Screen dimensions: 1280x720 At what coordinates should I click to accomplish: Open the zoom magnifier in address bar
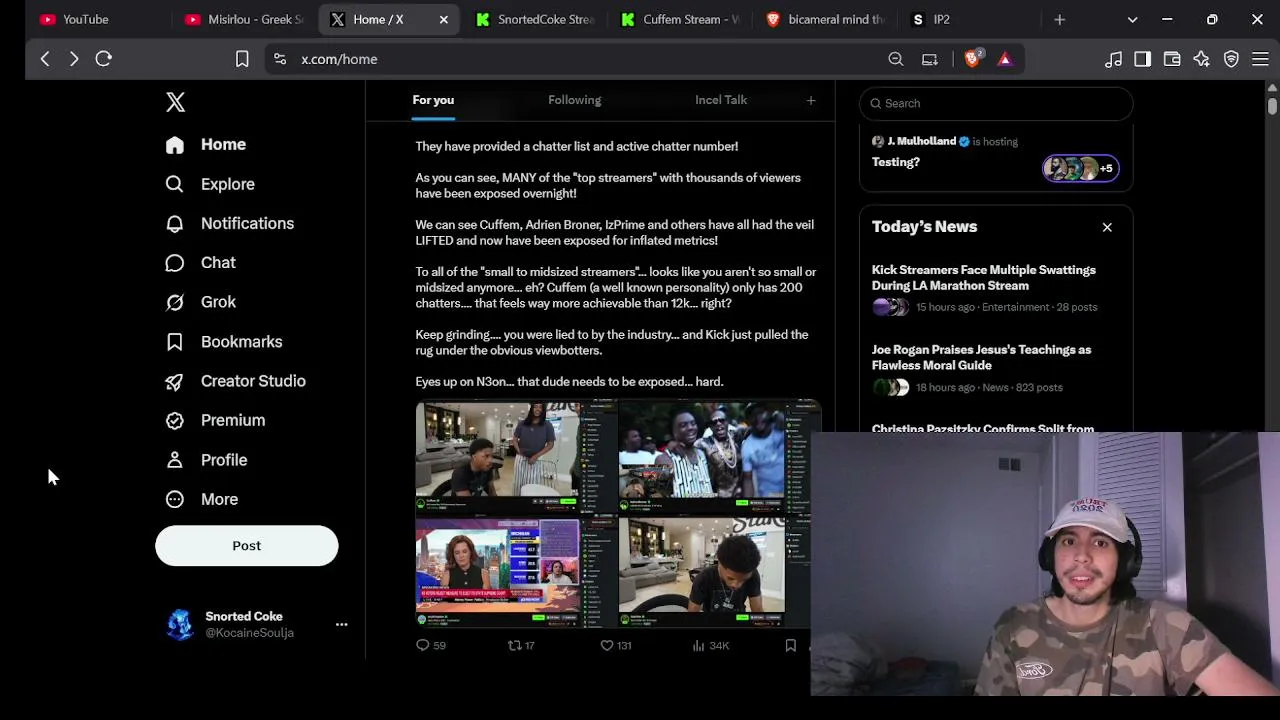pyautogui.click(x=896, y=59)
